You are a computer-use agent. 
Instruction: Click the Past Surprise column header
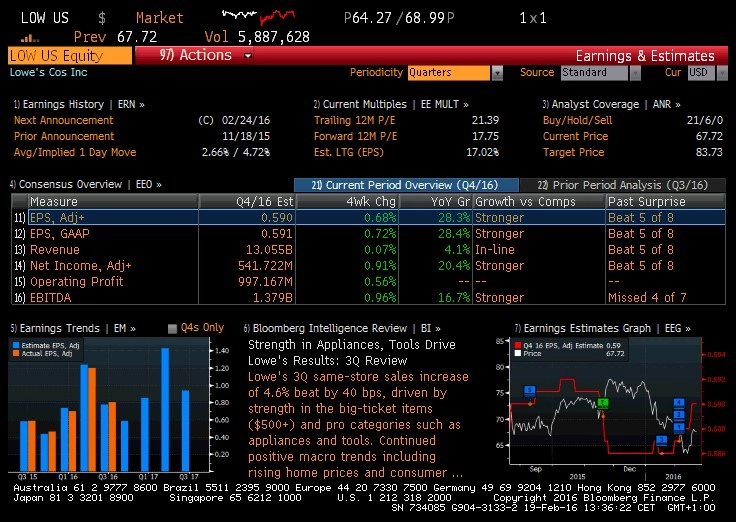pos(665,202)
